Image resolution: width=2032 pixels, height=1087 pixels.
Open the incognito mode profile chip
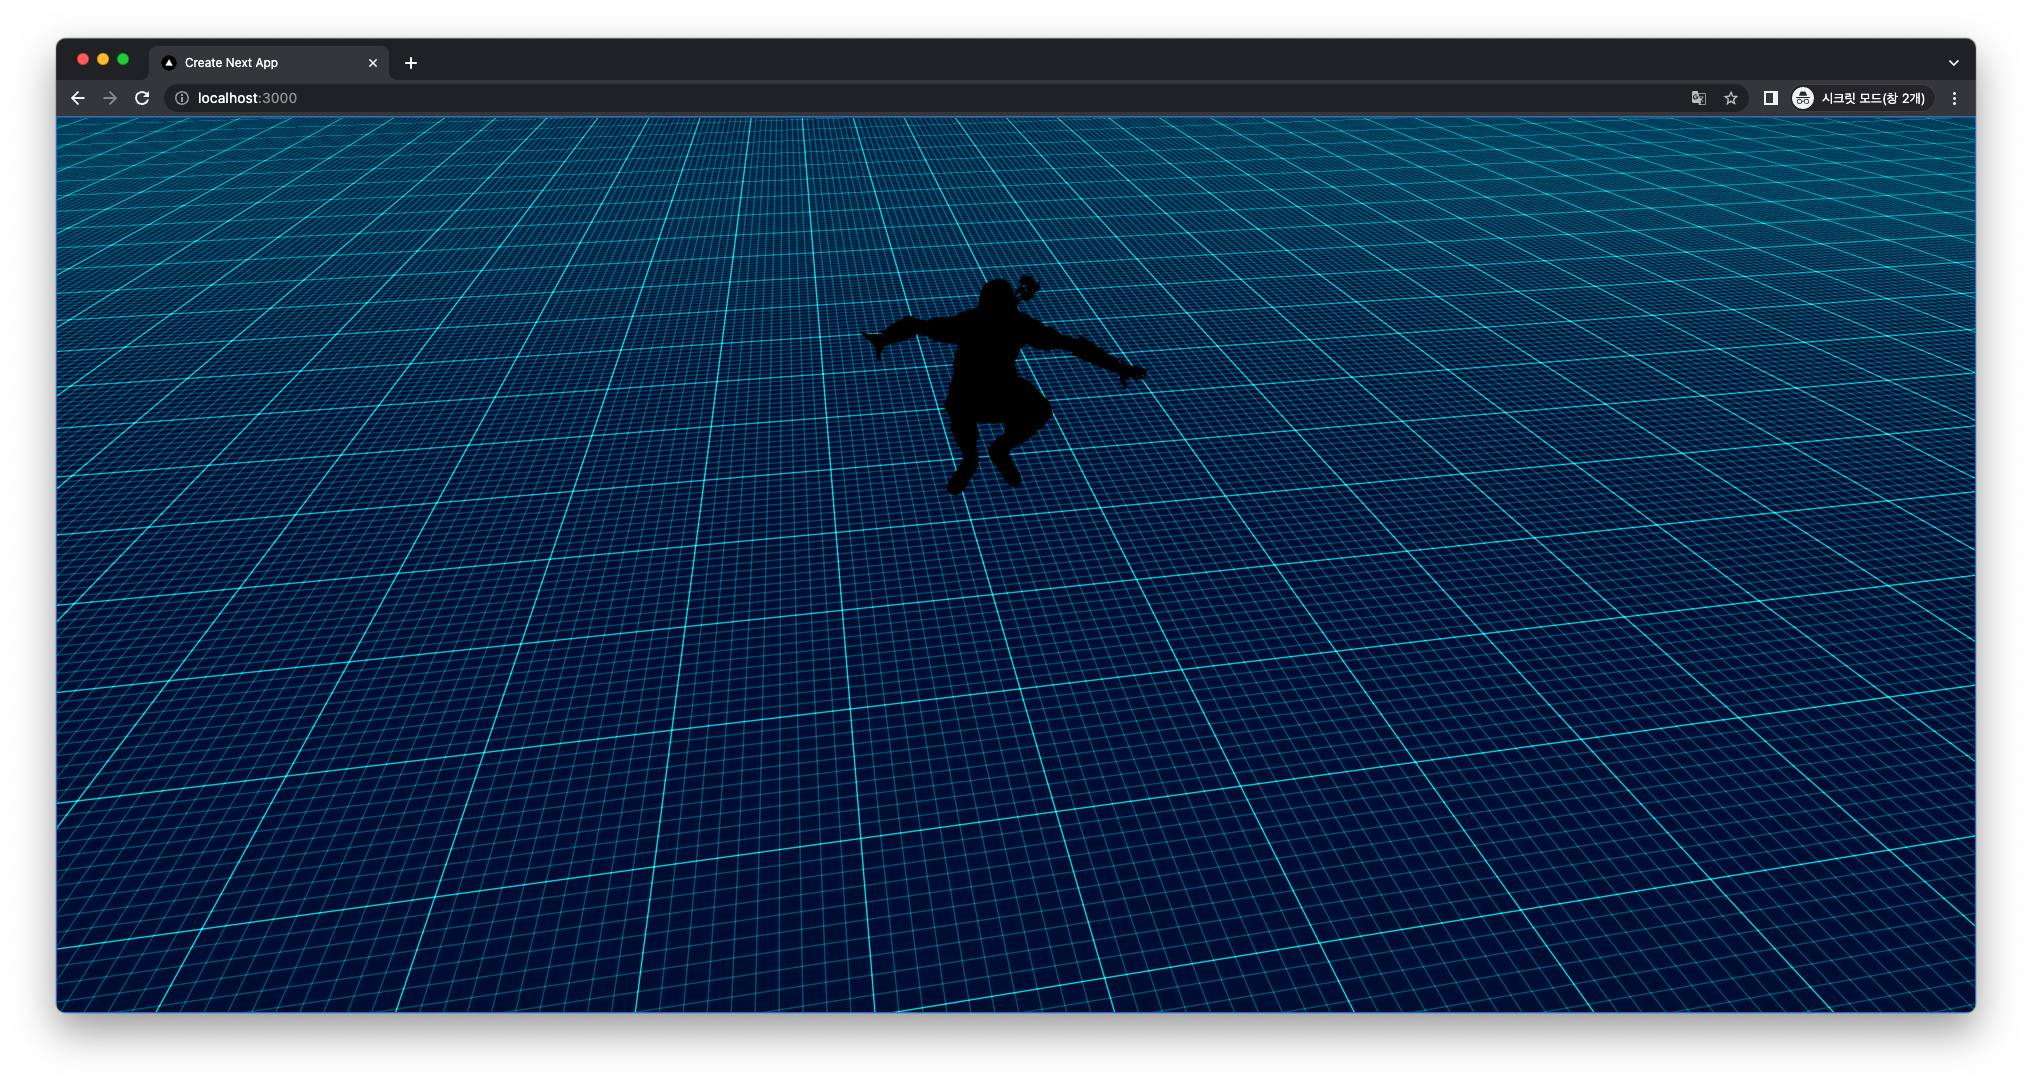click(1860, 98)
